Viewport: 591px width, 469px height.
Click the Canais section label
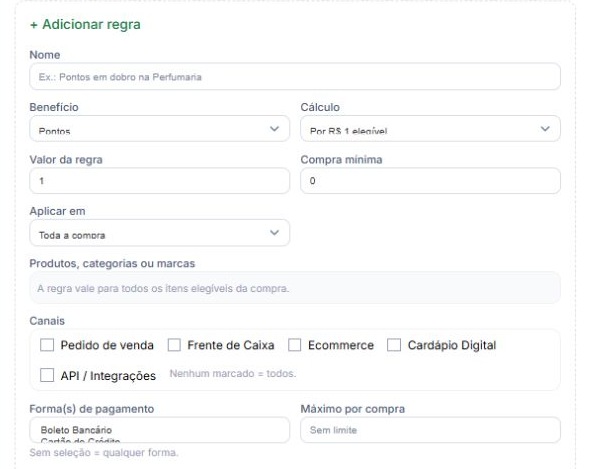point(47,321)
